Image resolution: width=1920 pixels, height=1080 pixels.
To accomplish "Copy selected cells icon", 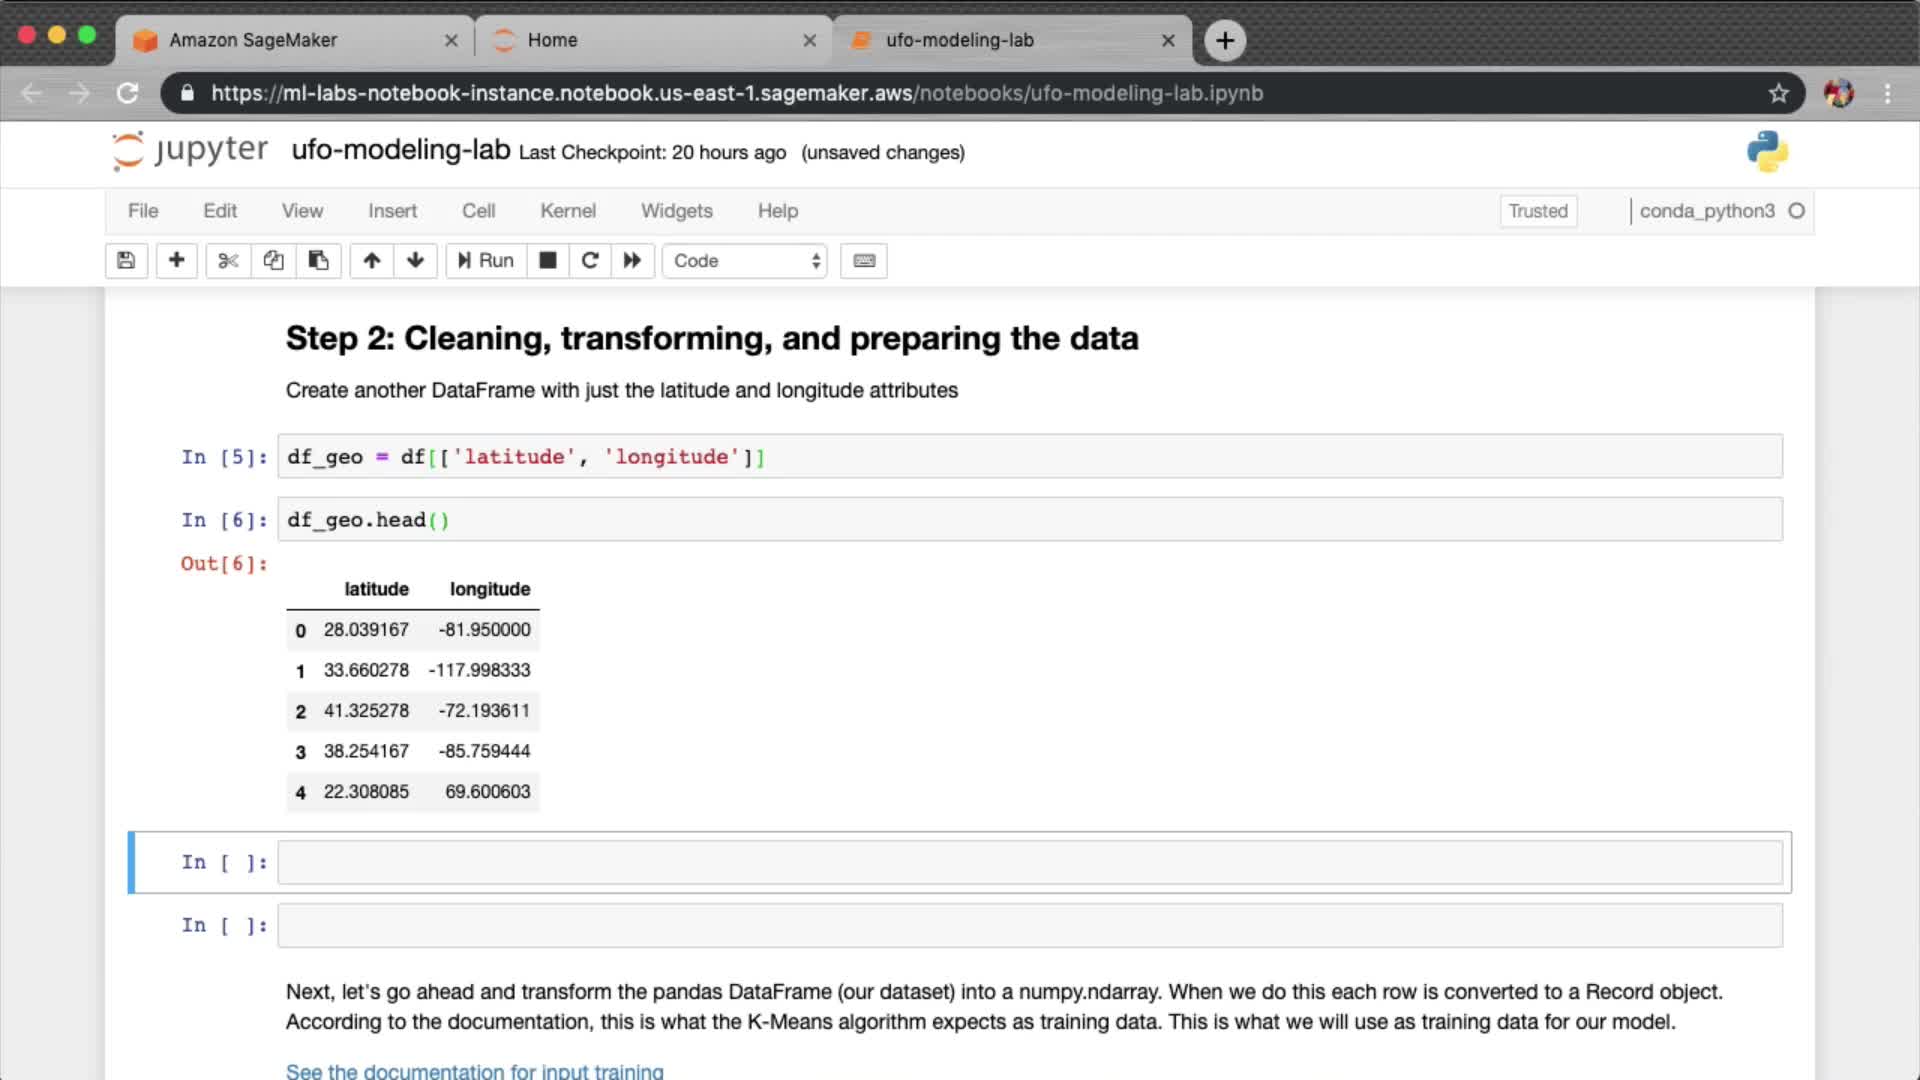I will [273, 261].
